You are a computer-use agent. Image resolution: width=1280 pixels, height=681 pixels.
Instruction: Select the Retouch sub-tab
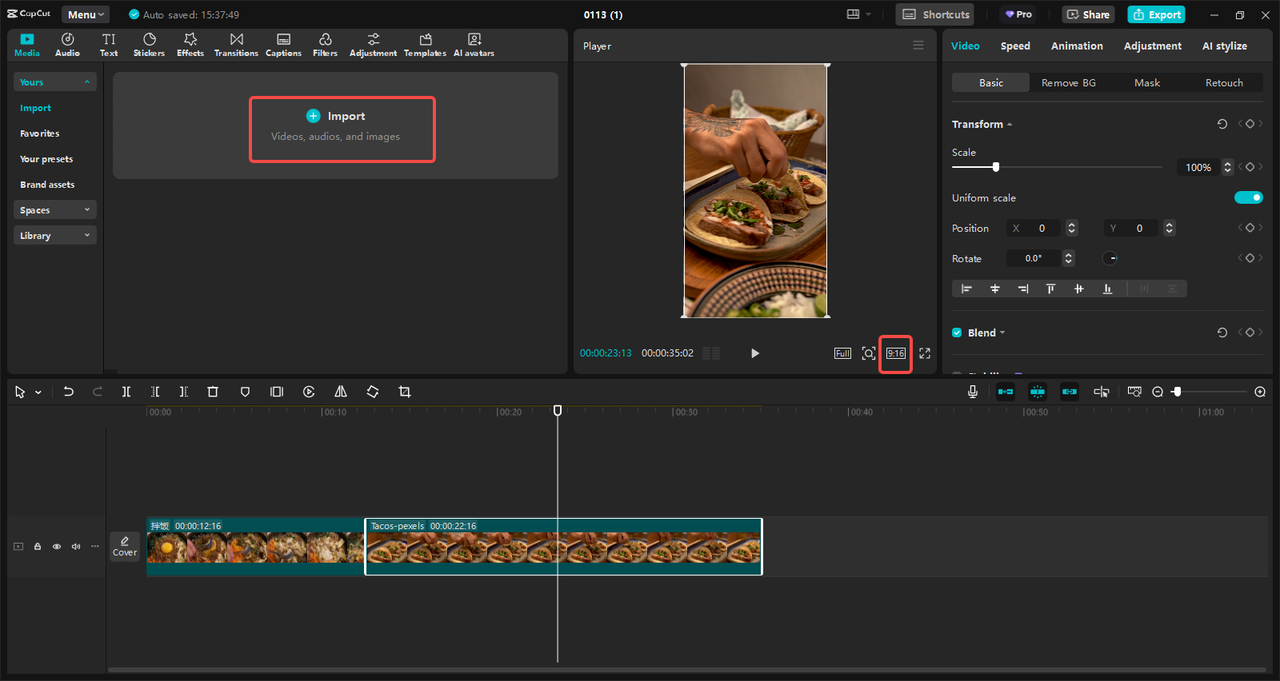pyautogui.click(x=1224, y=83)
